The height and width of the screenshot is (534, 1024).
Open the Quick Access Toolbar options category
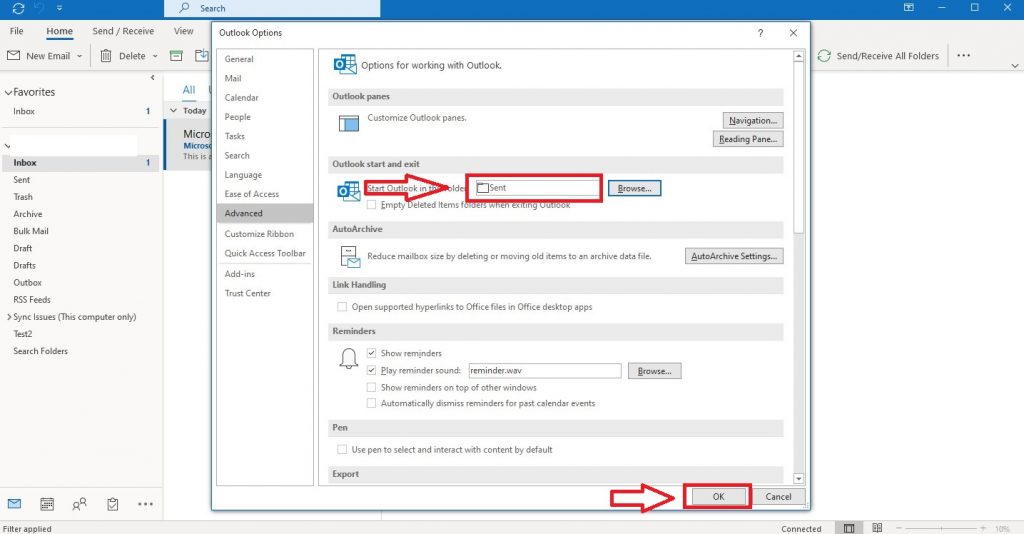(x=264, y=253)
